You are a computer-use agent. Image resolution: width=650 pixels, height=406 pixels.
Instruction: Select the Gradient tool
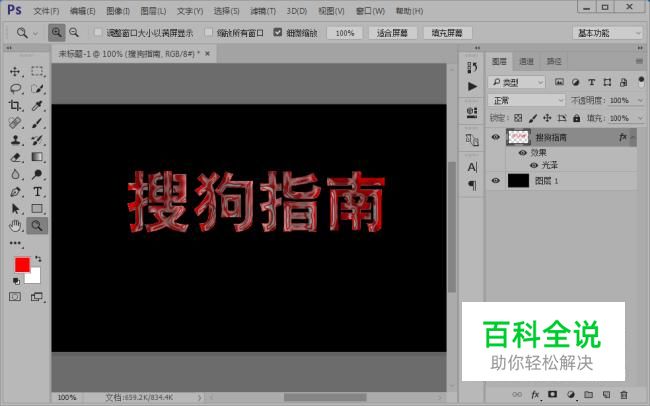tap(37, 157)
